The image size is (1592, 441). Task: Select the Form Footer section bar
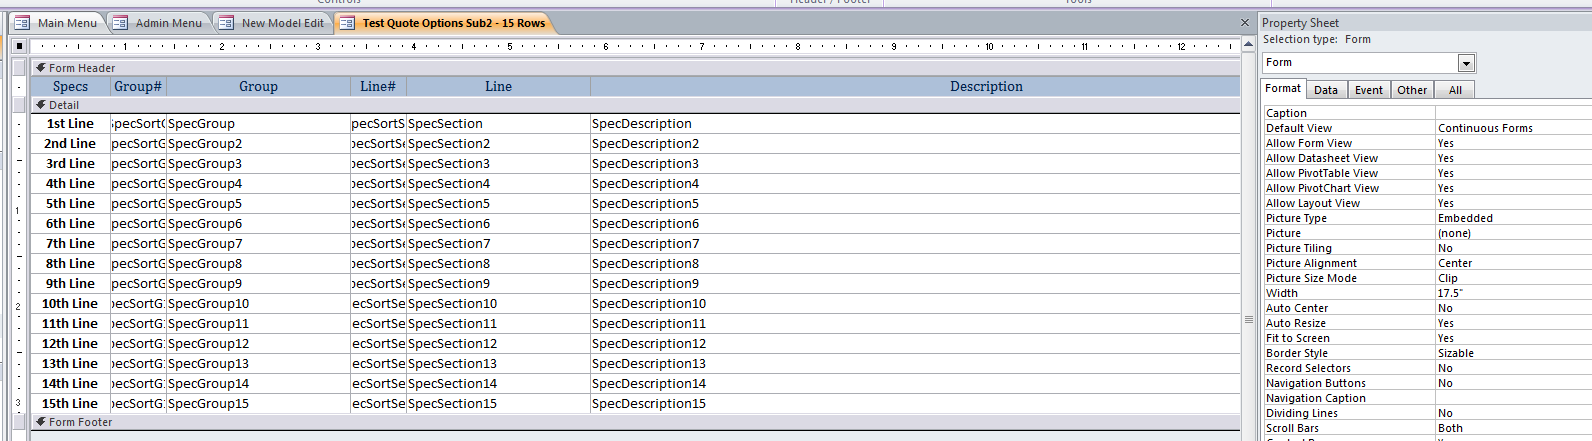pyautogui.click(x=636, y=422)
